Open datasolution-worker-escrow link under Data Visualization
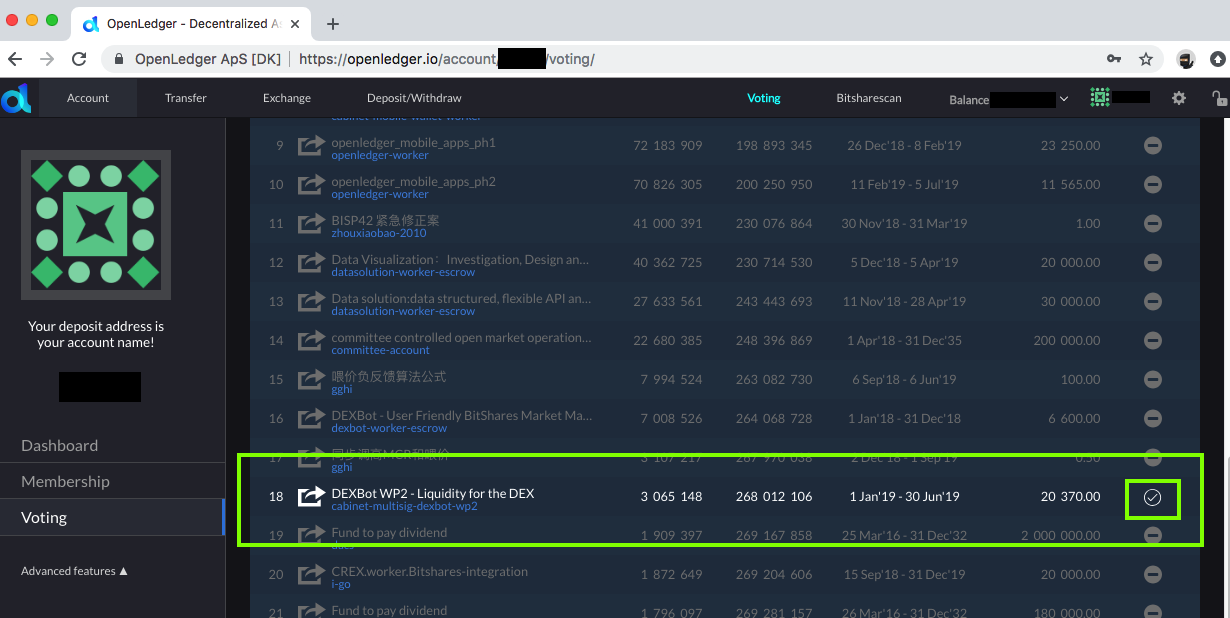Image resolution: width=1230 pixels, height=618 pixels. [x=403, y=272]
